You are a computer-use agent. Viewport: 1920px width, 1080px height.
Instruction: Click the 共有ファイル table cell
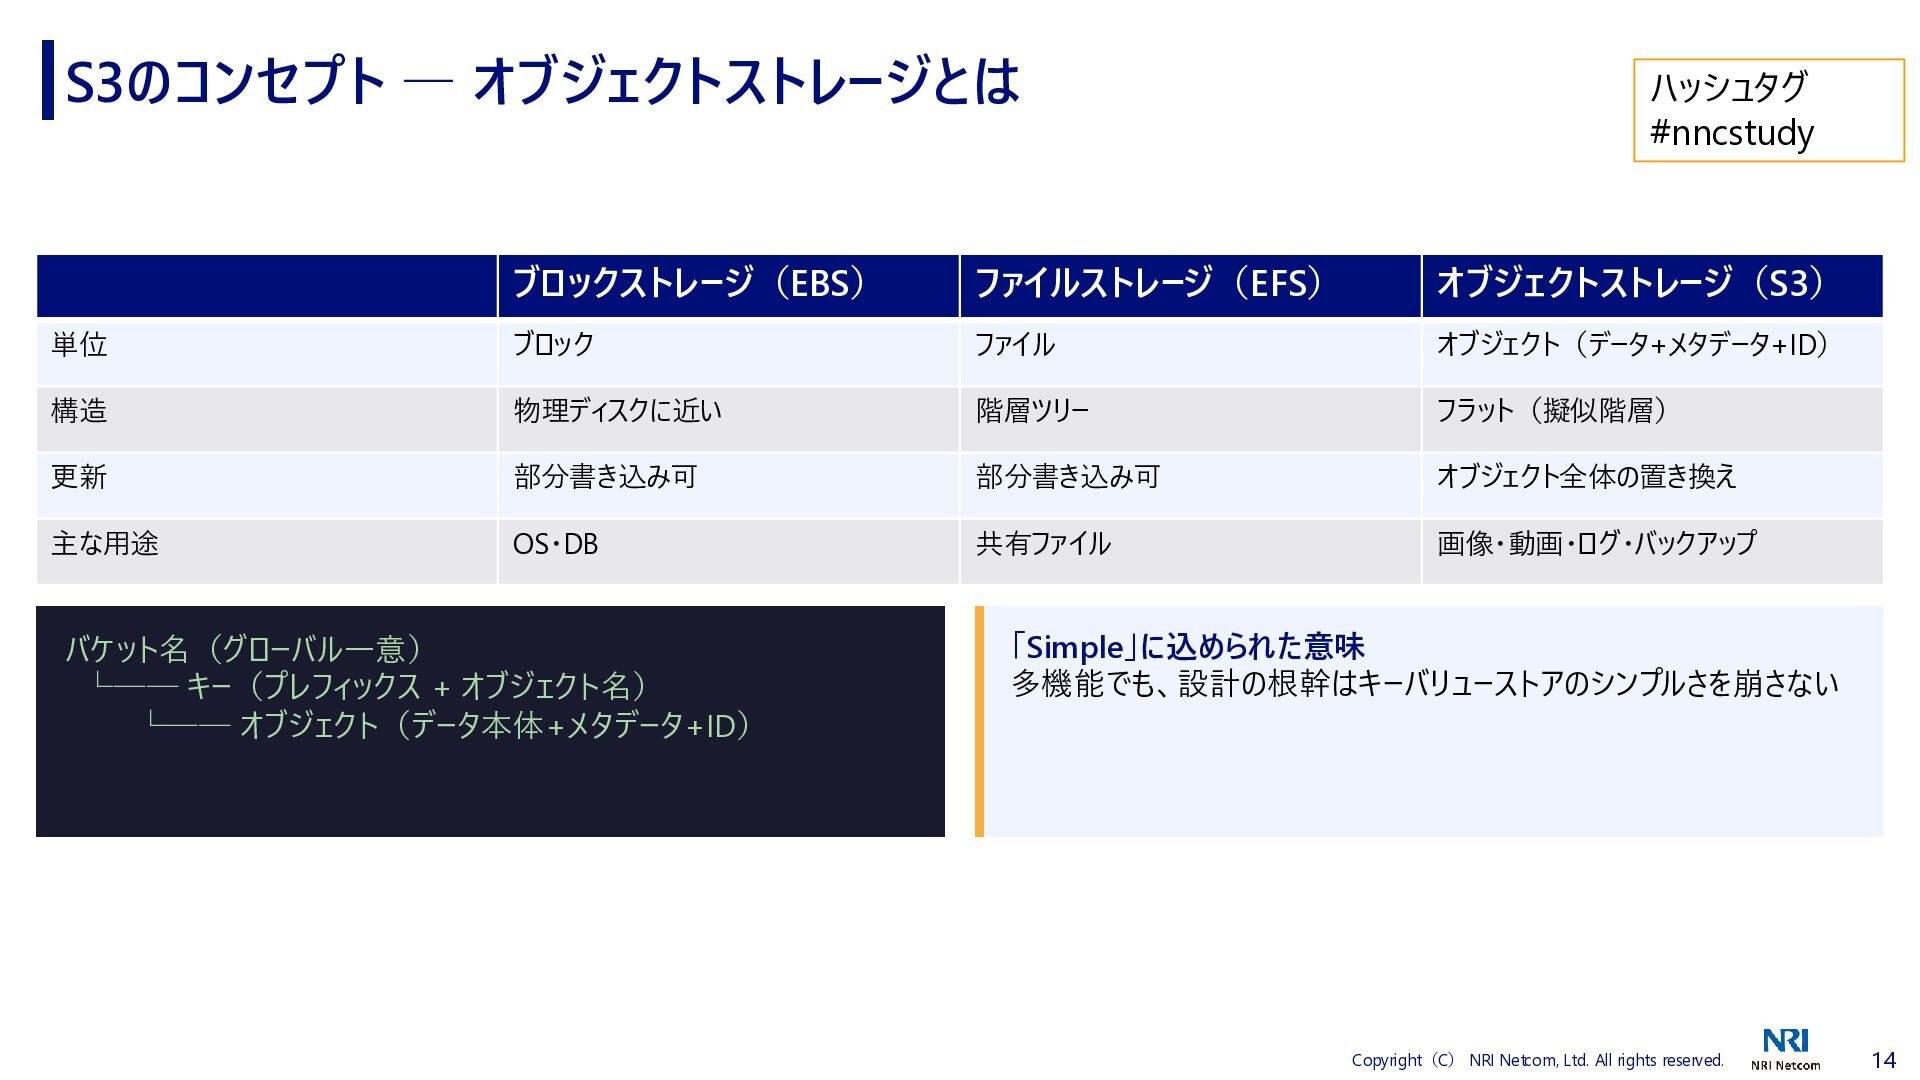point(1043,544)
